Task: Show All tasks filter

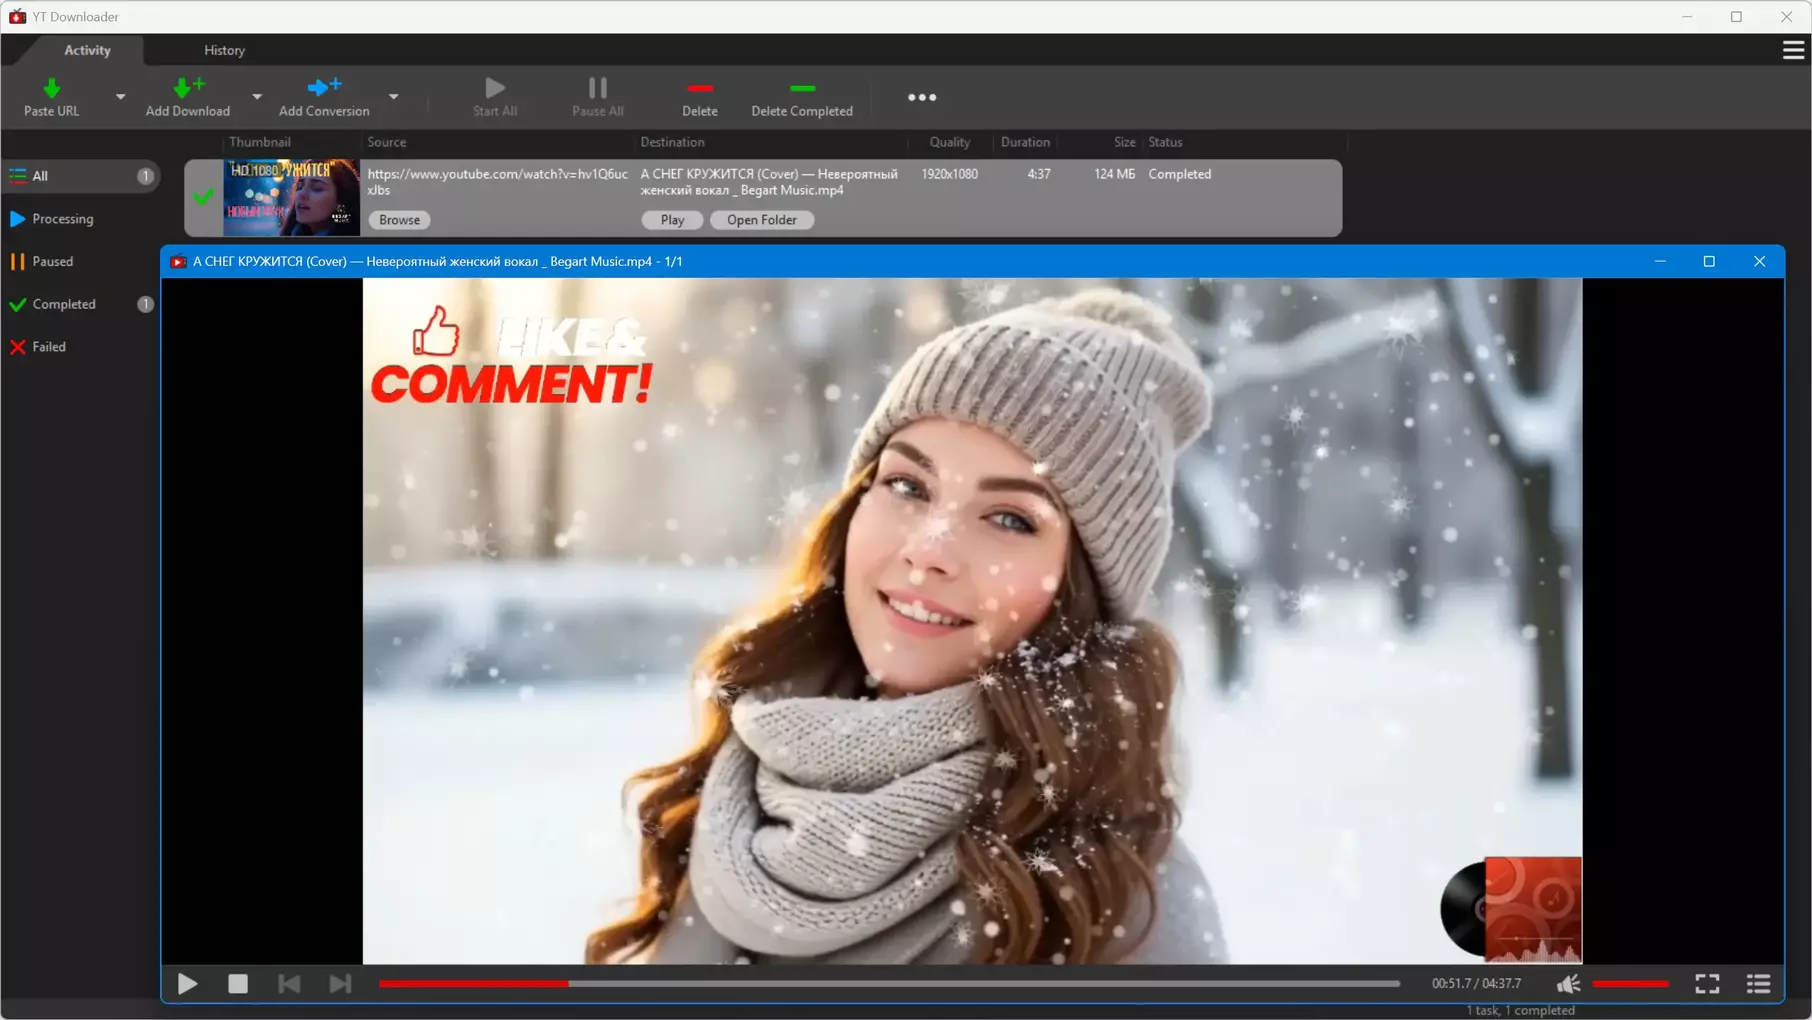Action: [81, 176]
